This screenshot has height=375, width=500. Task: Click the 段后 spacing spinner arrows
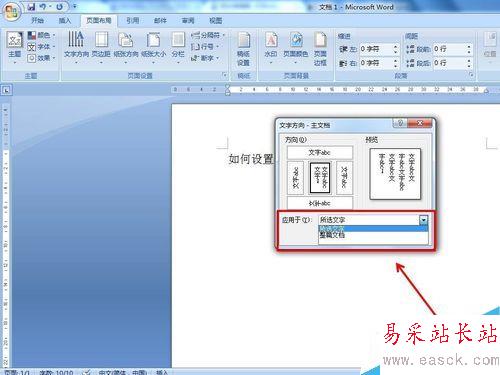tap(469, 63)
